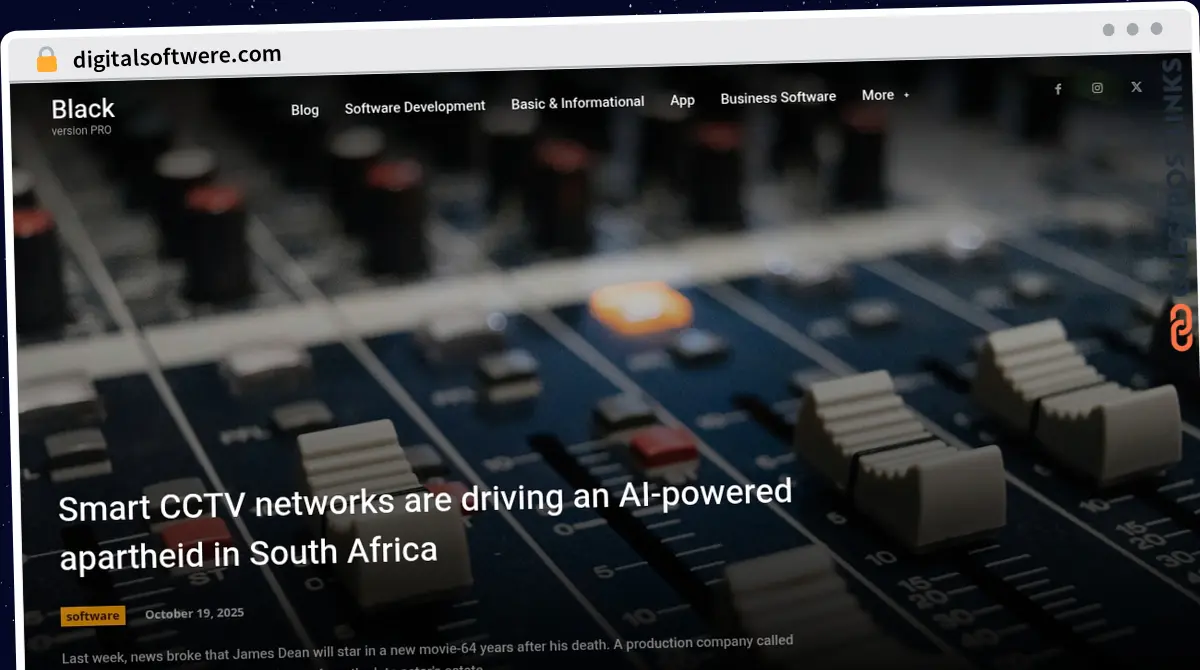This screenshot has width=1200, height=670.
Task: Select 'Business Software' in the navigation
Action: coord(778,97)
